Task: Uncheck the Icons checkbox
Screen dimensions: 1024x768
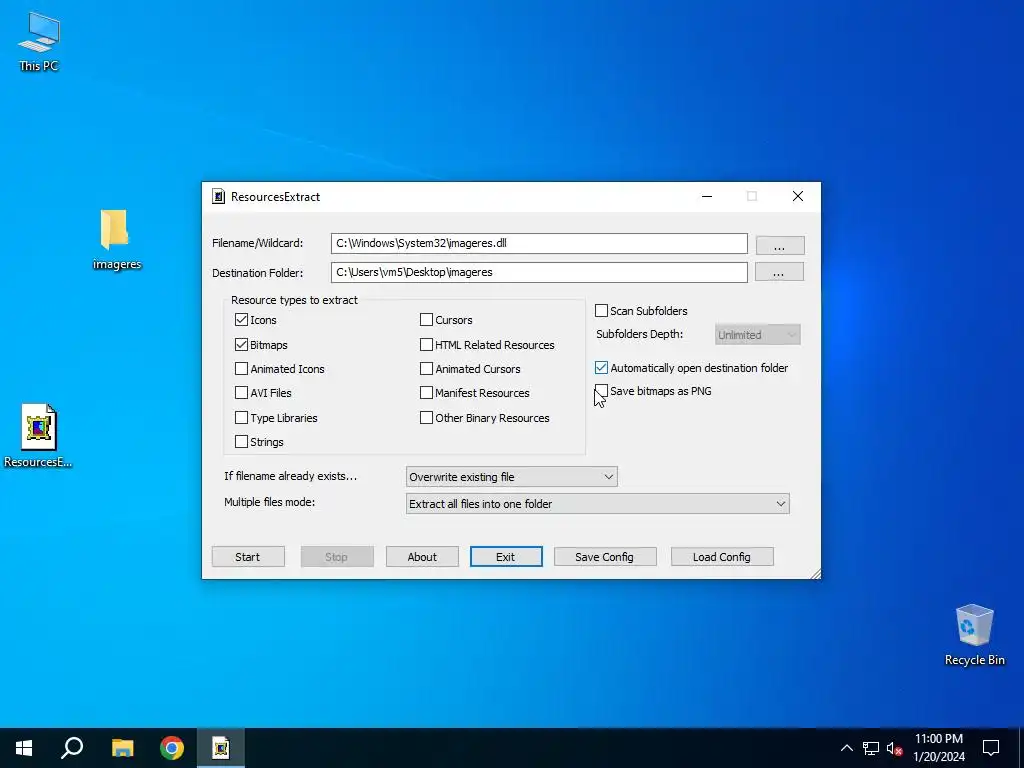Action: [241, 320]
